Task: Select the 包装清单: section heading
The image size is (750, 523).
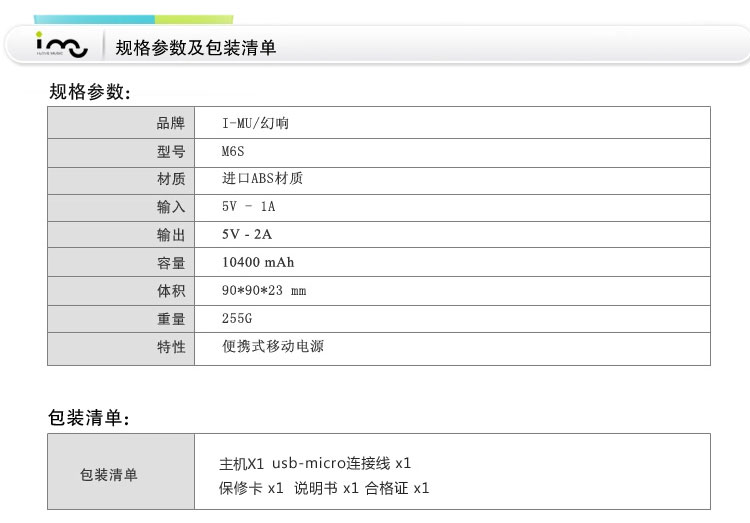Action: [x=89, y=418]
